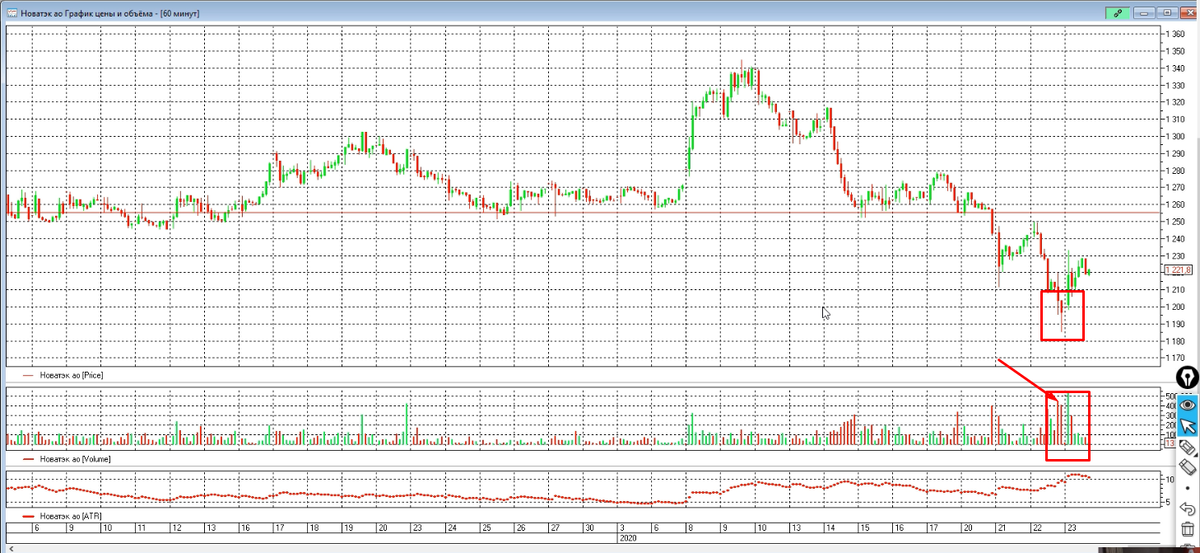Click the green chain link anchor button
1200x553 pixels.
pos(1120,12)
